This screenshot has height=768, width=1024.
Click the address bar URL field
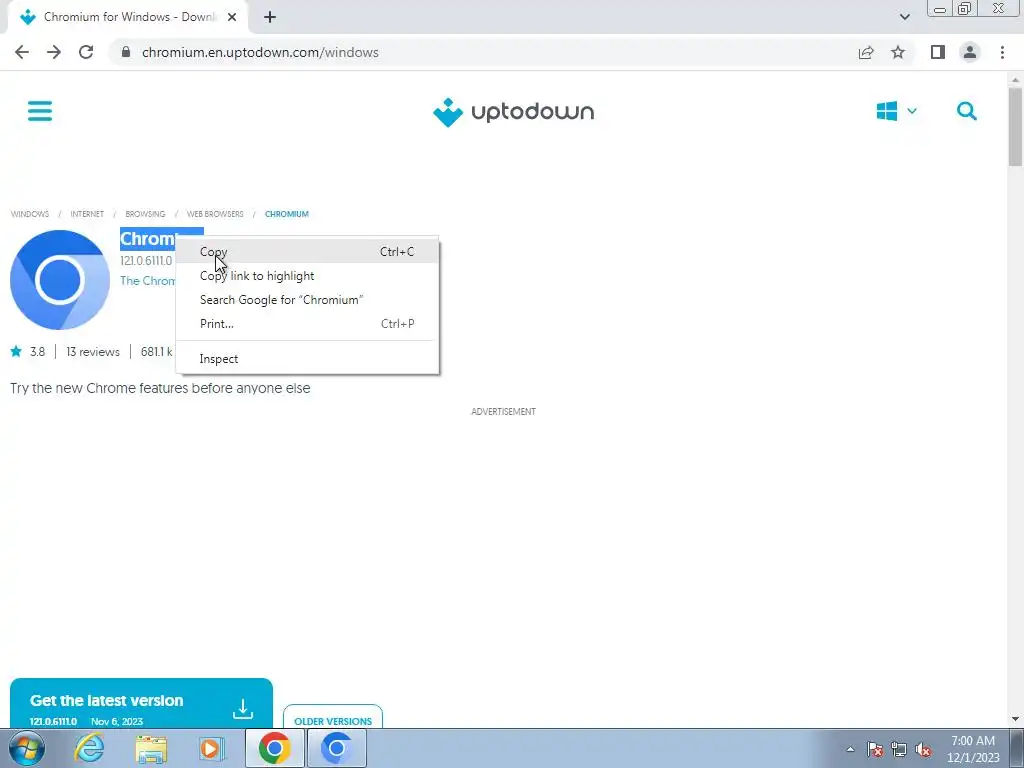(x=483, y=52)
